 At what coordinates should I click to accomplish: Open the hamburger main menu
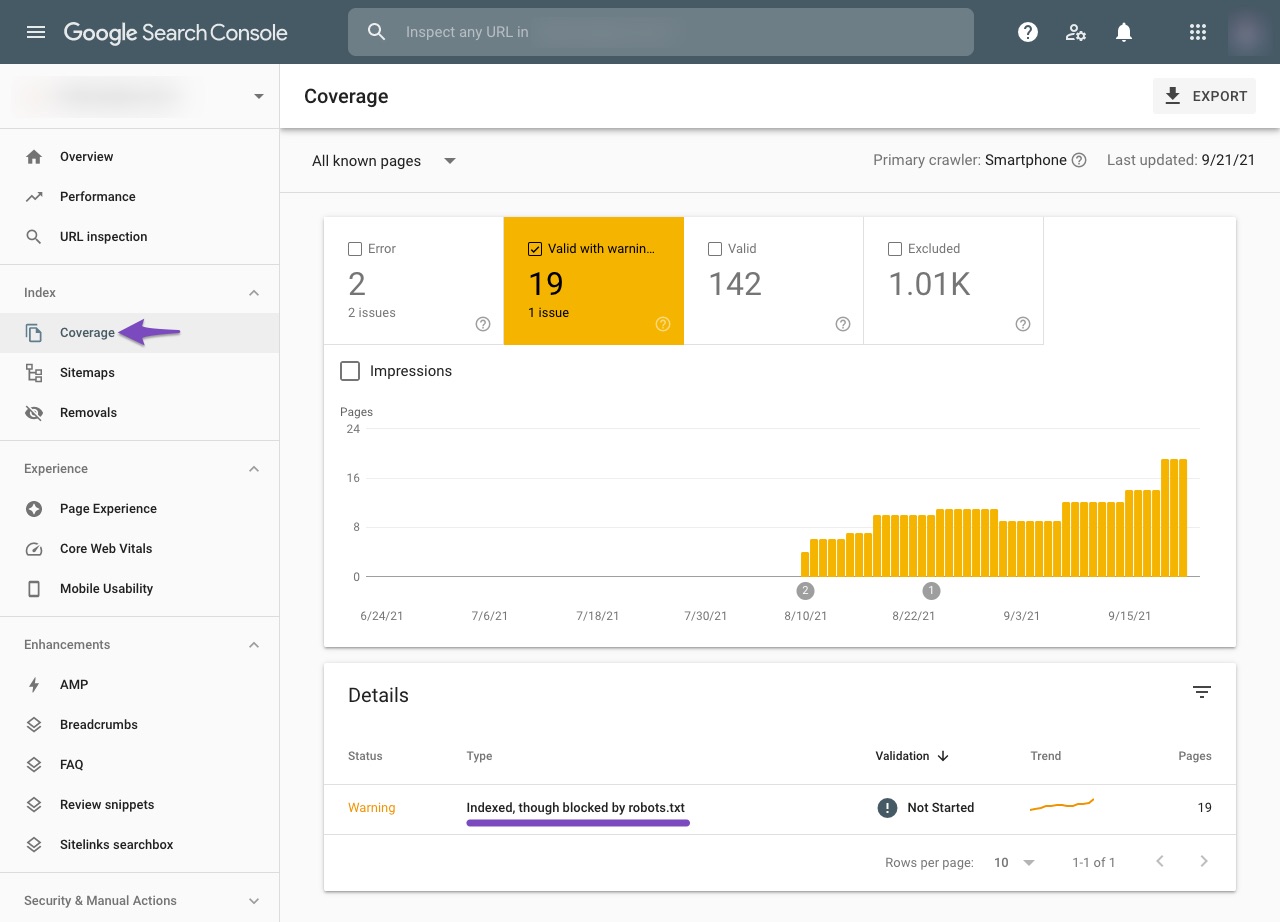pos(36,32)
